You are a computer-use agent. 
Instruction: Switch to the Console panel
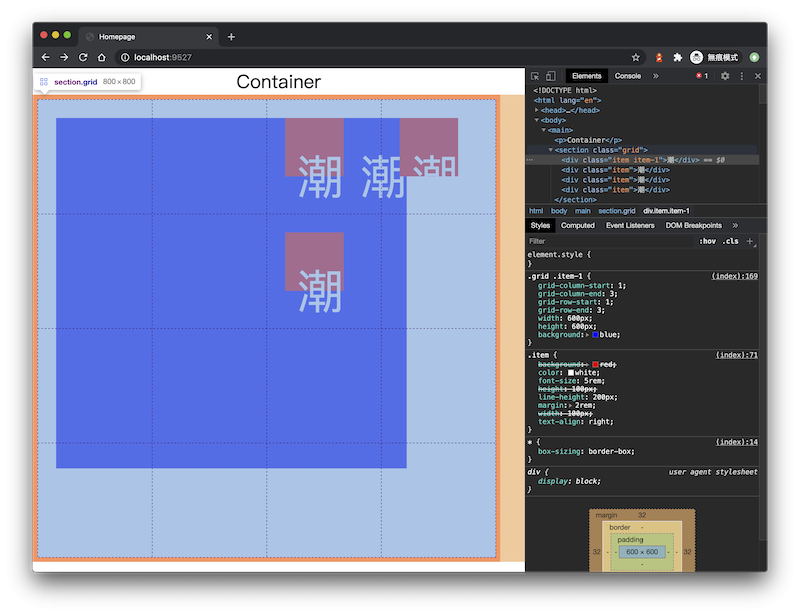point(628,76)
